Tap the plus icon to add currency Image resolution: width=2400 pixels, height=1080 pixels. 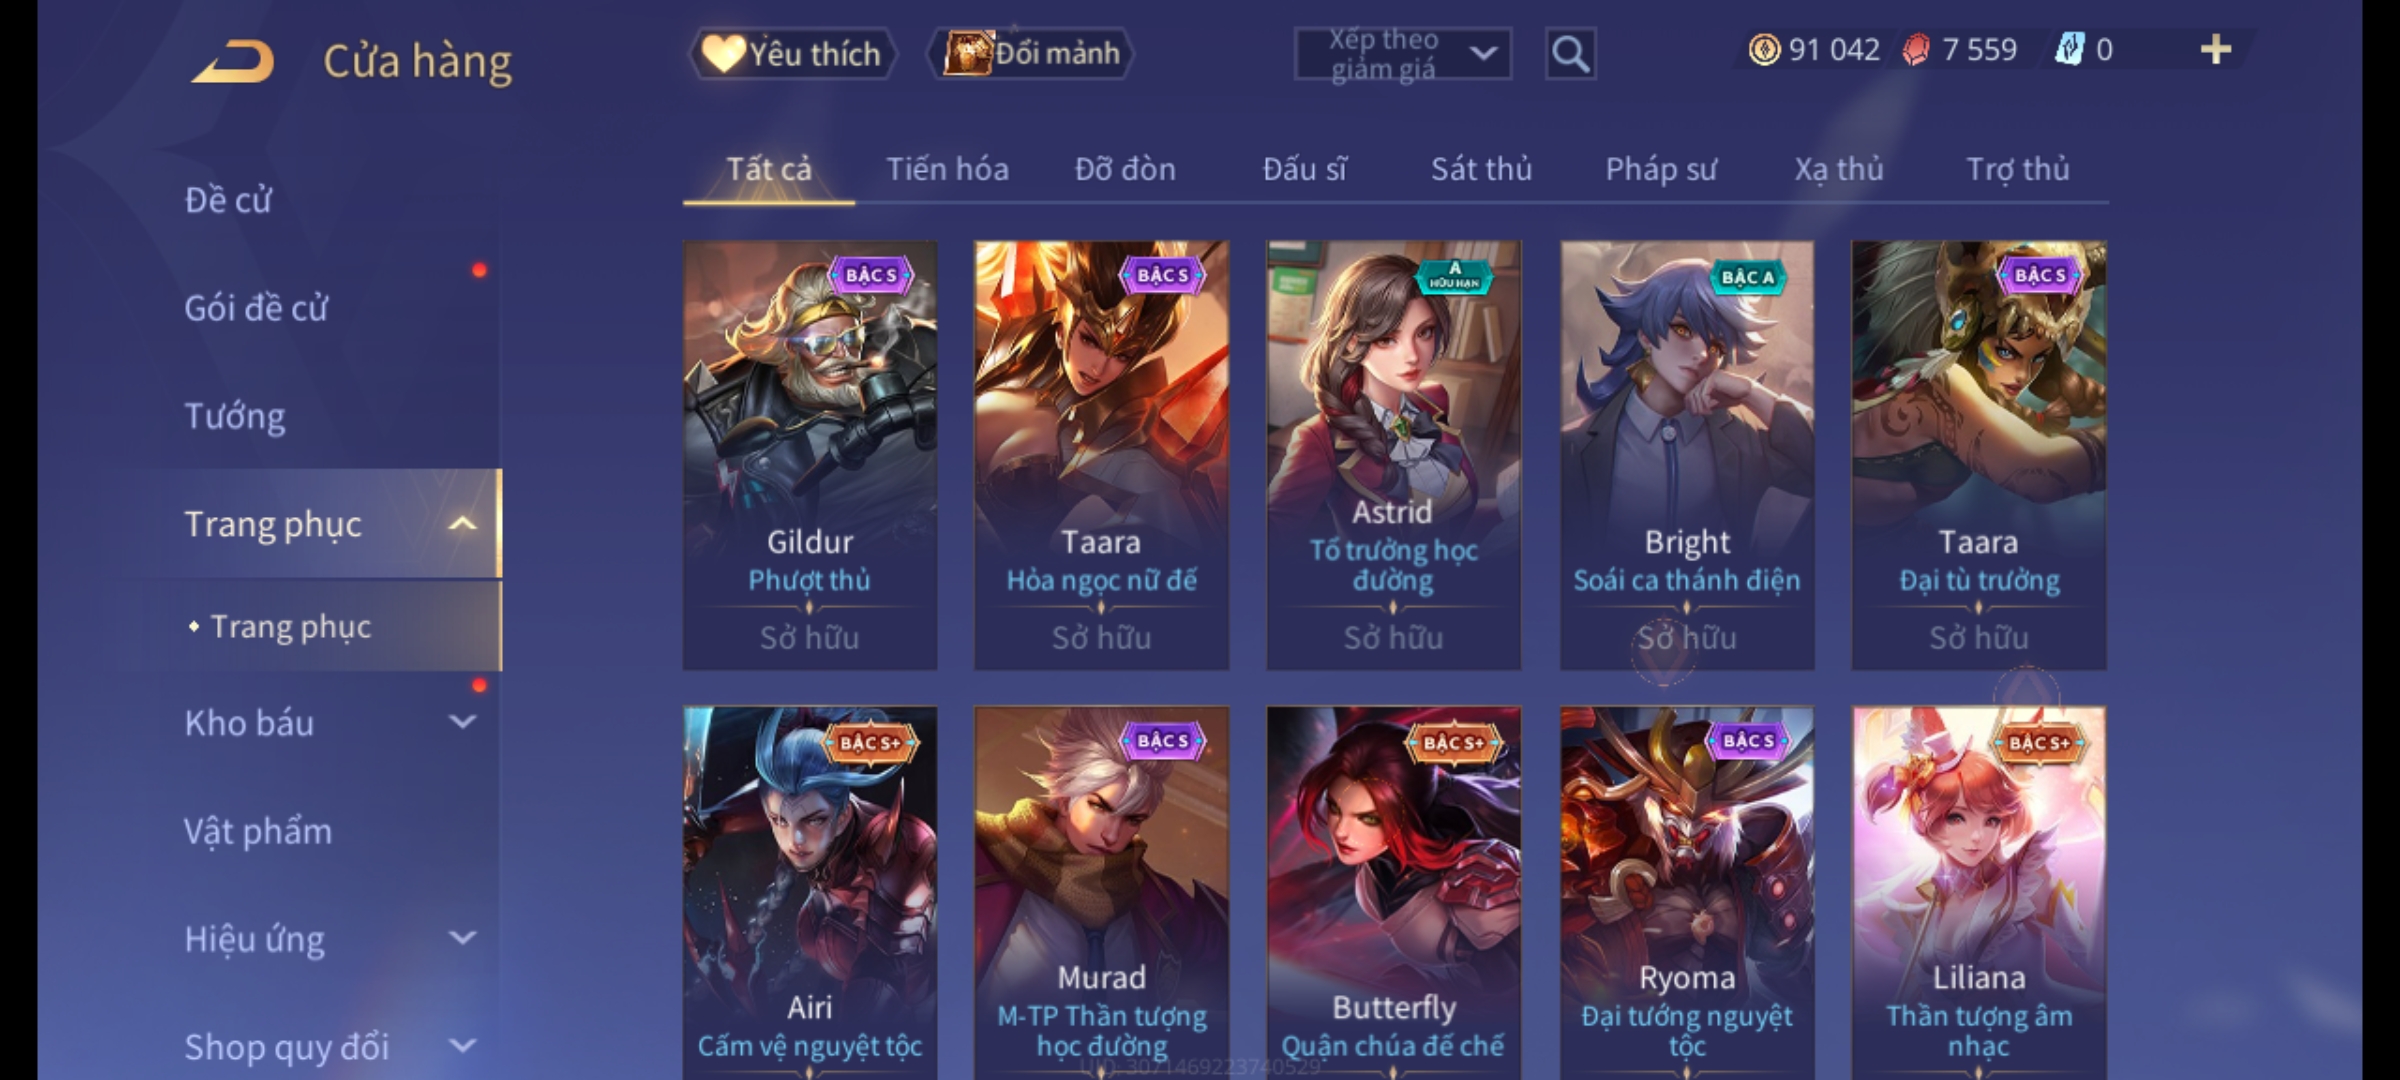coord(2216,50)
